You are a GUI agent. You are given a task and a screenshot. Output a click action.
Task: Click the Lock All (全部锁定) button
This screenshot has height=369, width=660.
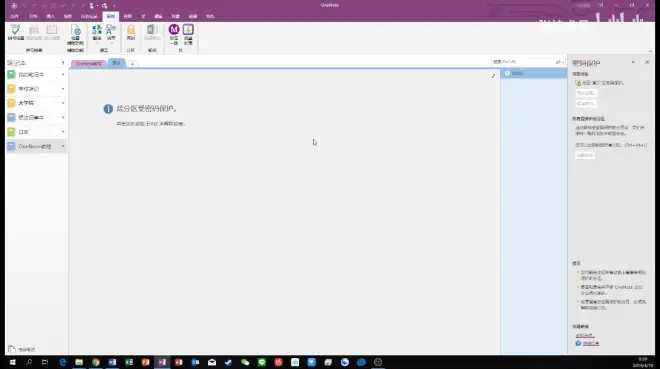coord(585,155)
